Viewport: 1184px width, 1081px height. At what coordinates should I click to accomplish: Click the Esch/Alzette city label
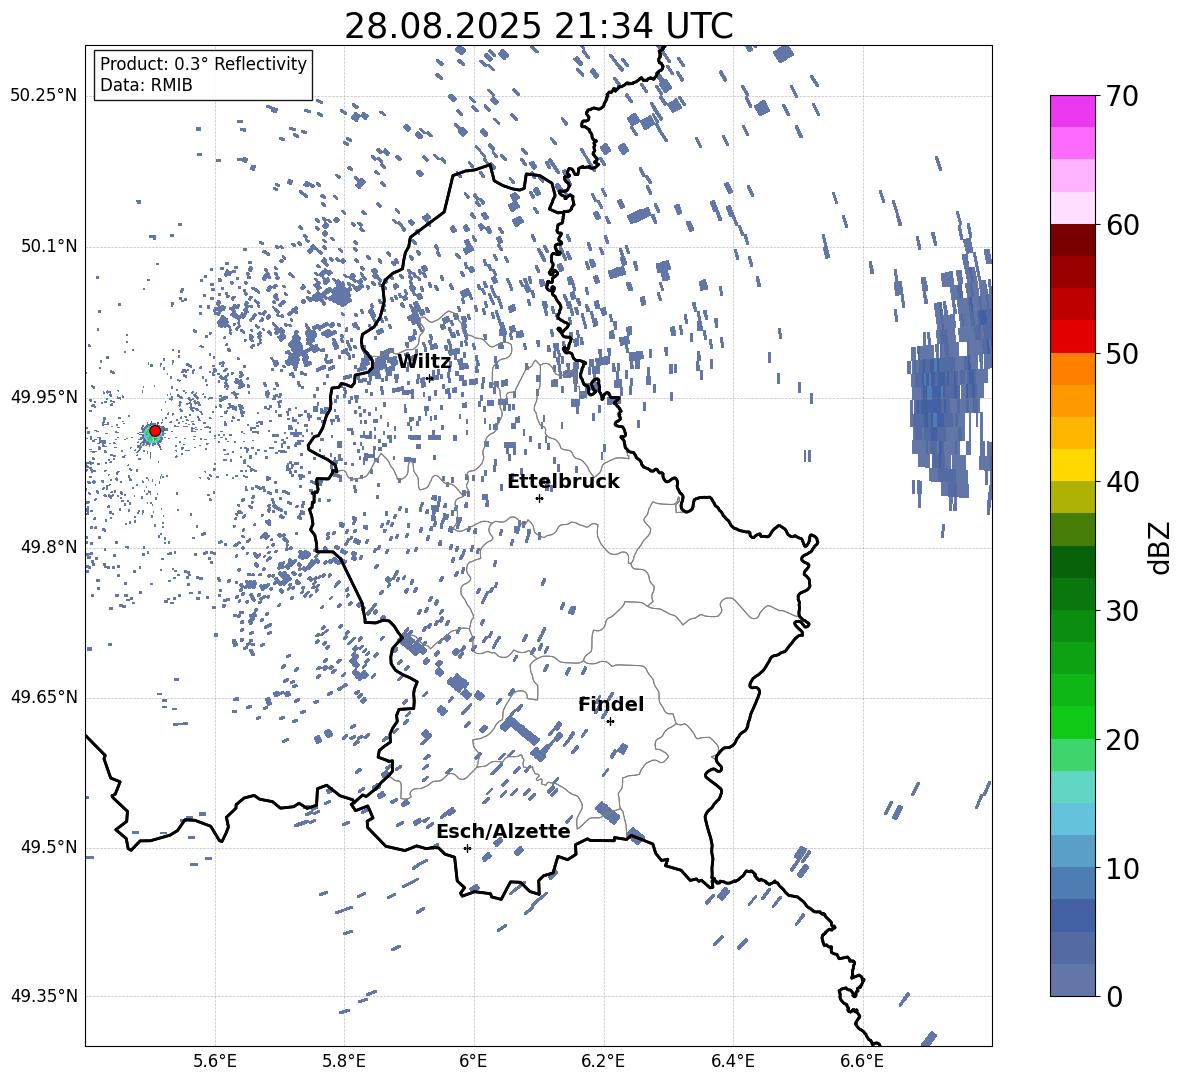coord(503,832)
